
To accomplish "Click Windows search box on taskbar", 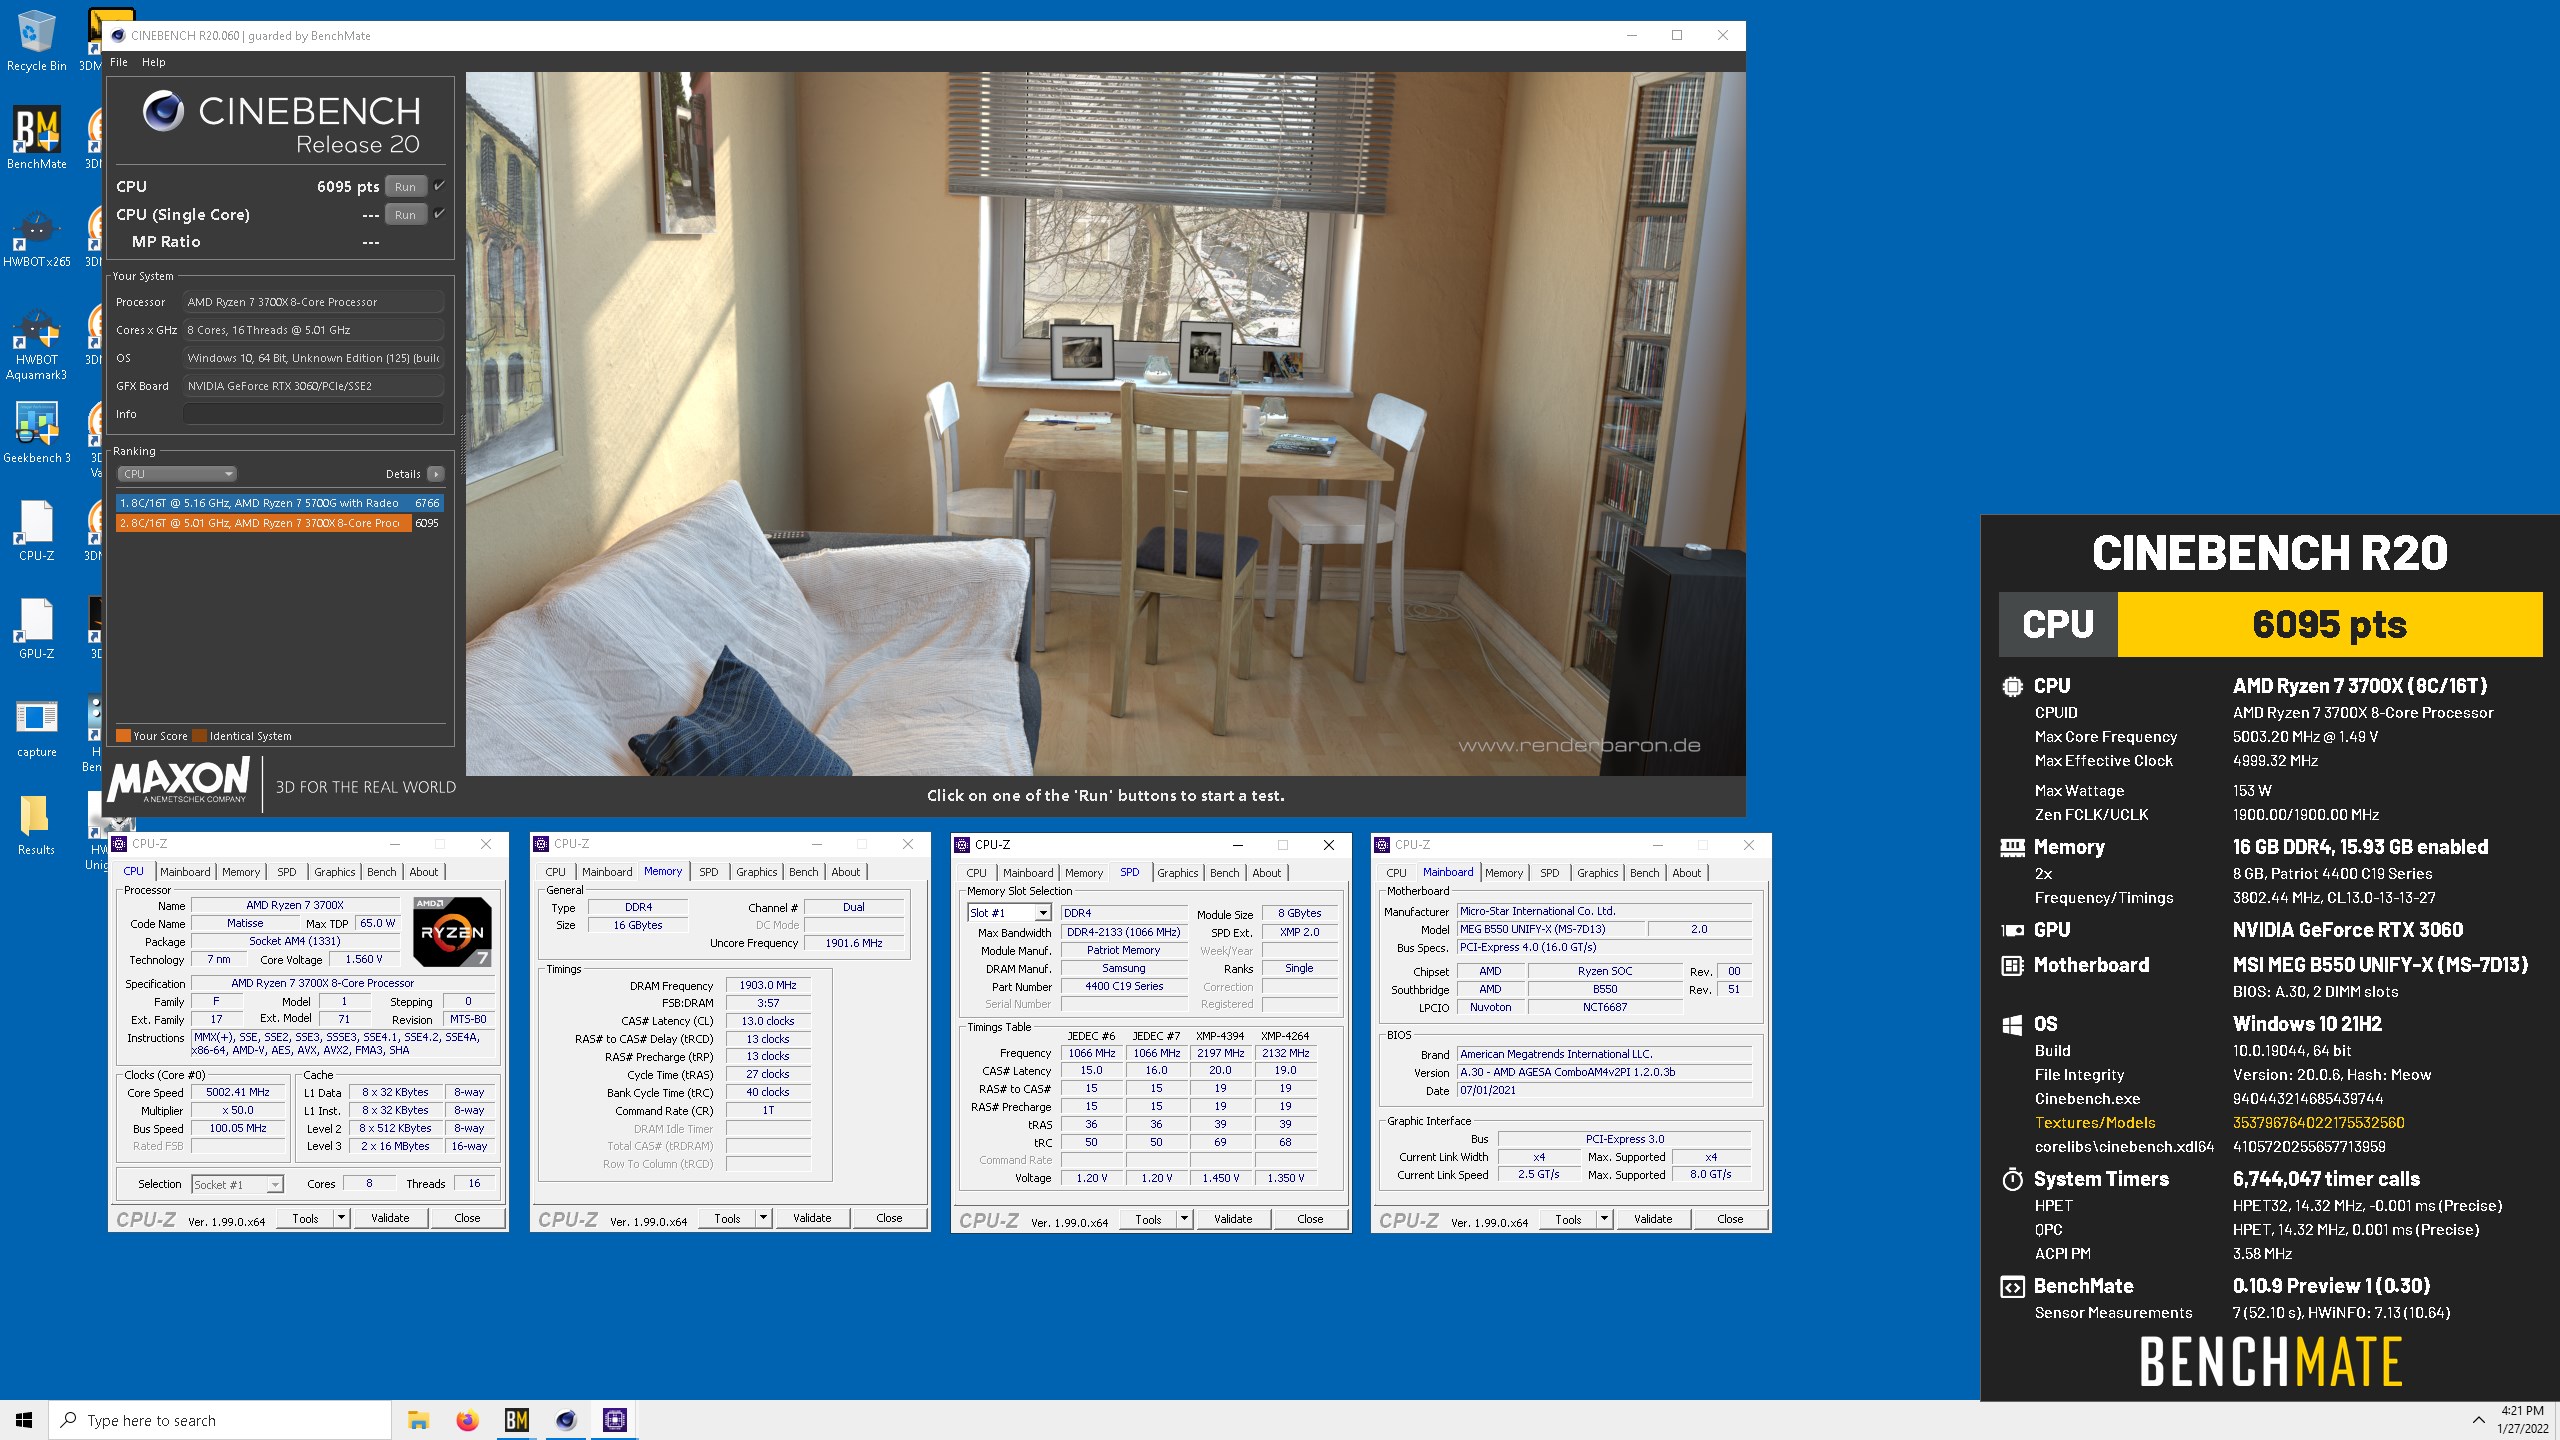I will pos(220,1420).
